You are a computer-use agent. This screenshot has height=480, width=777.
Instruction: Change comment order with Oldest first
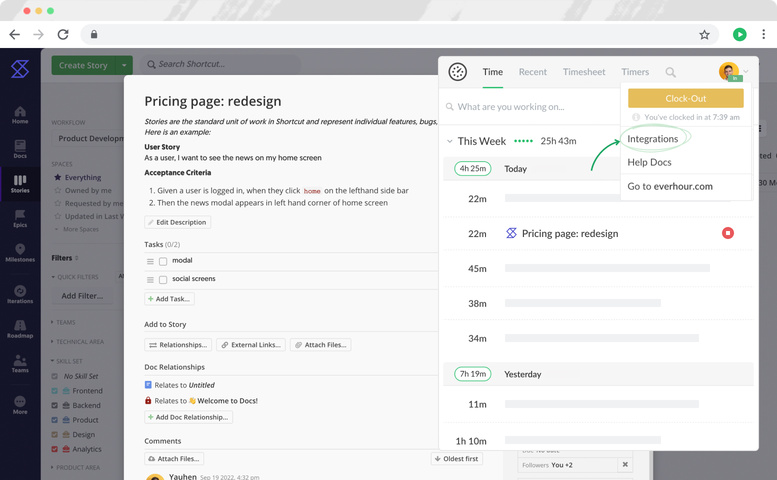(x=456, y=459)
